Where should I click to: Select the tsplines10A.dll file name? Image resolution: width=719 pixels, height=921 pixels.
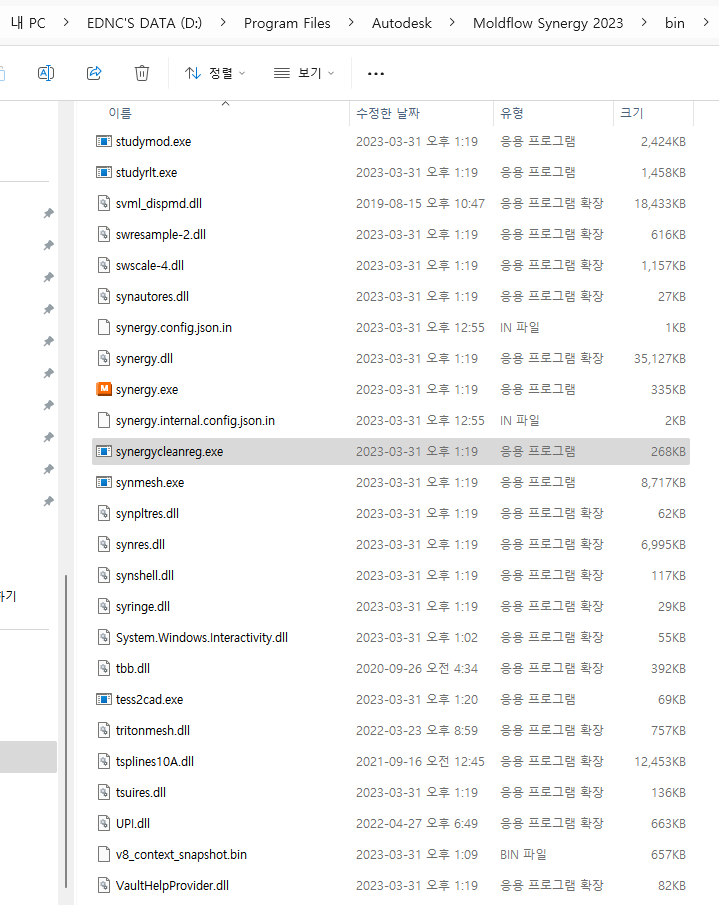(x=154, y=761)
